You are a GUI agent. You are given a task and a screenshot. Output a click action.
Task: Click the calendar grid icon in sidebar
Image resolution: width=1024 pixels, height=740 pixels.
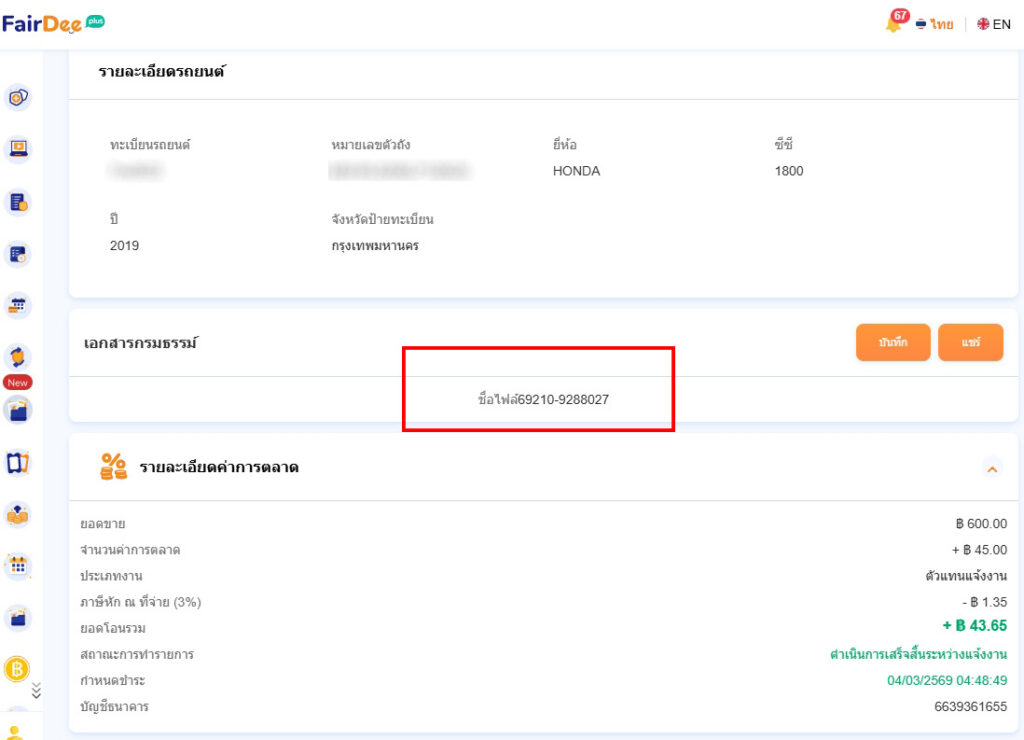pos(19,566)
